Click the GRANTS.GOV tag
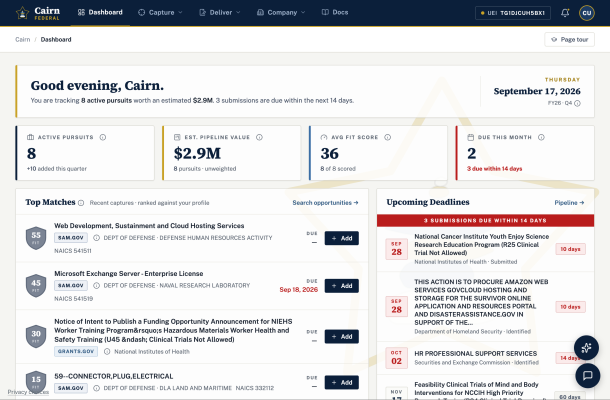 point(76,351)
